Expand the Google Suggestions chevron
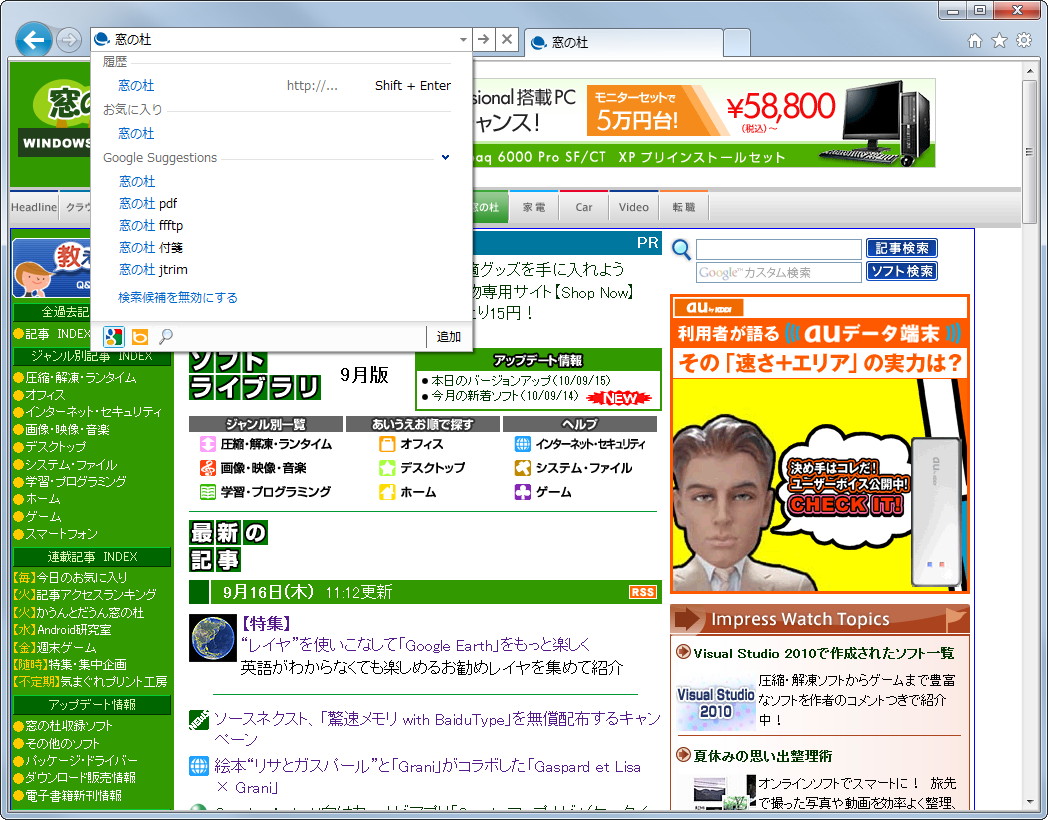 click(444, 157)
